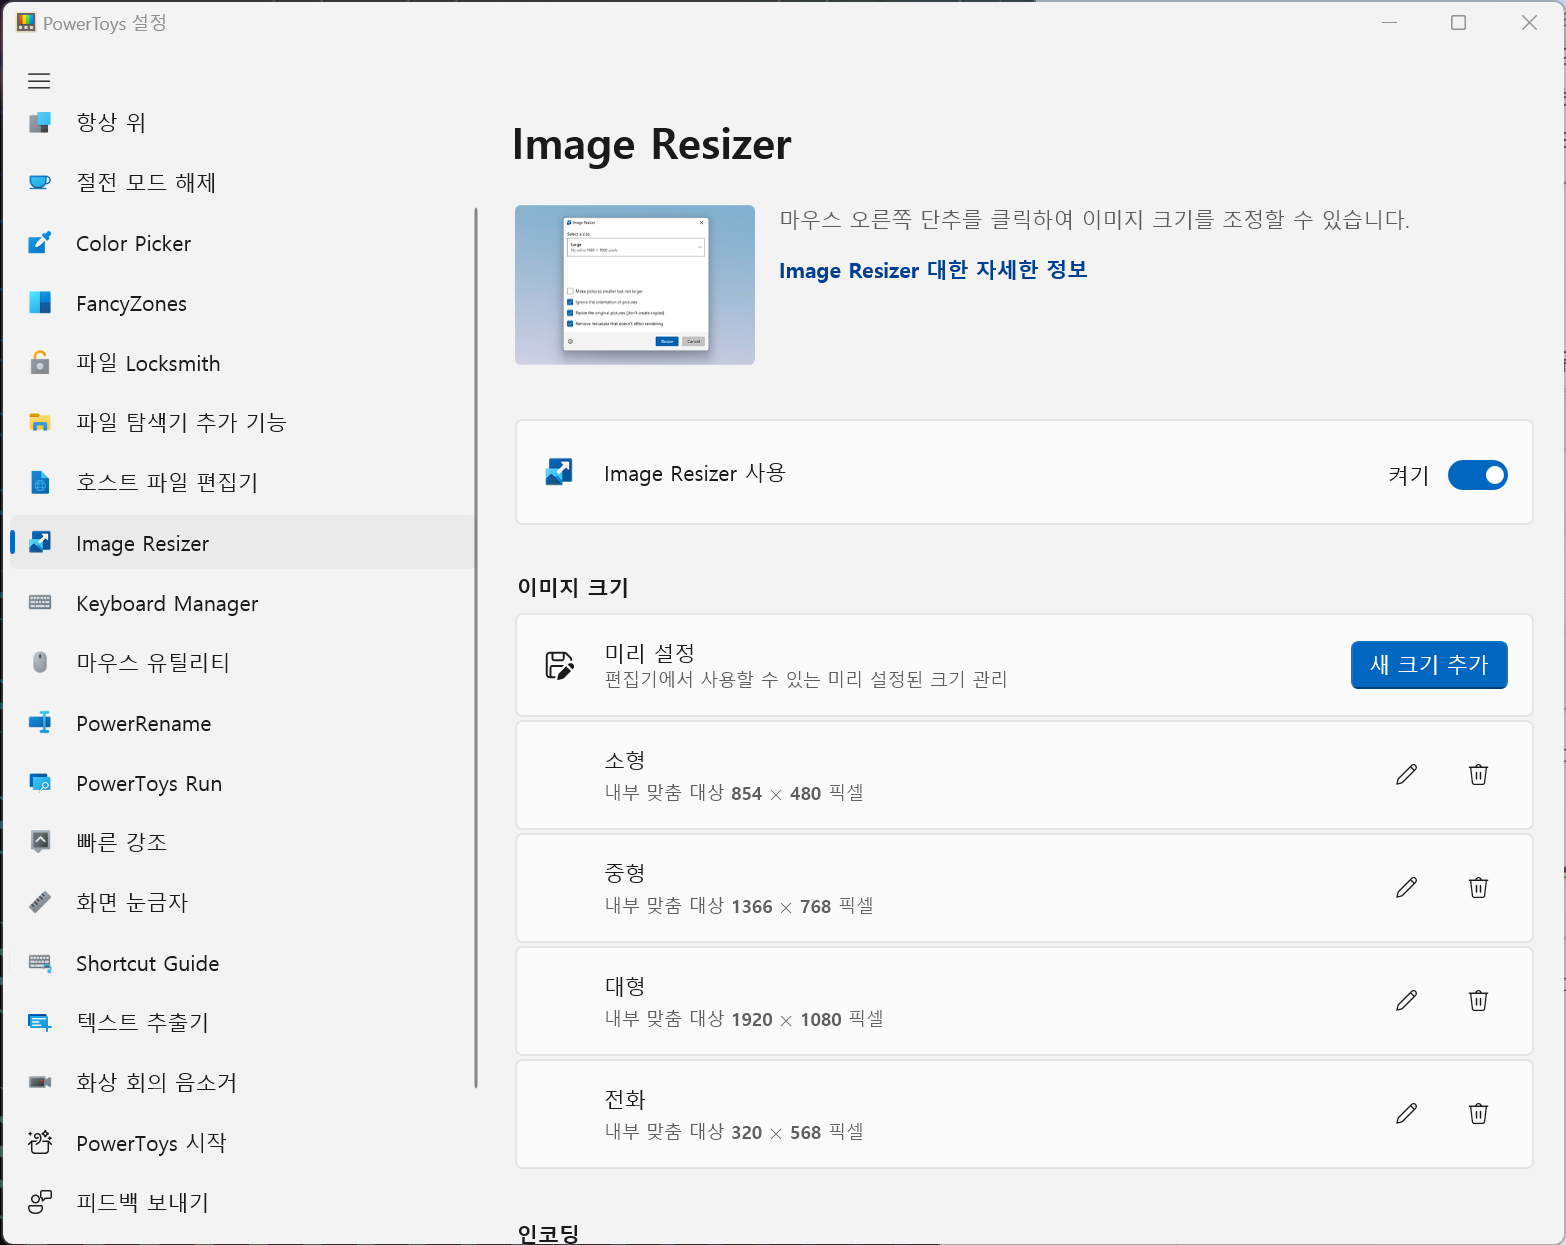Image resolution: width=1566 pixels, height=1245 pixels.
Task: Click the PowerToys 시작 sidebar icon
Action: [40, 1142]
